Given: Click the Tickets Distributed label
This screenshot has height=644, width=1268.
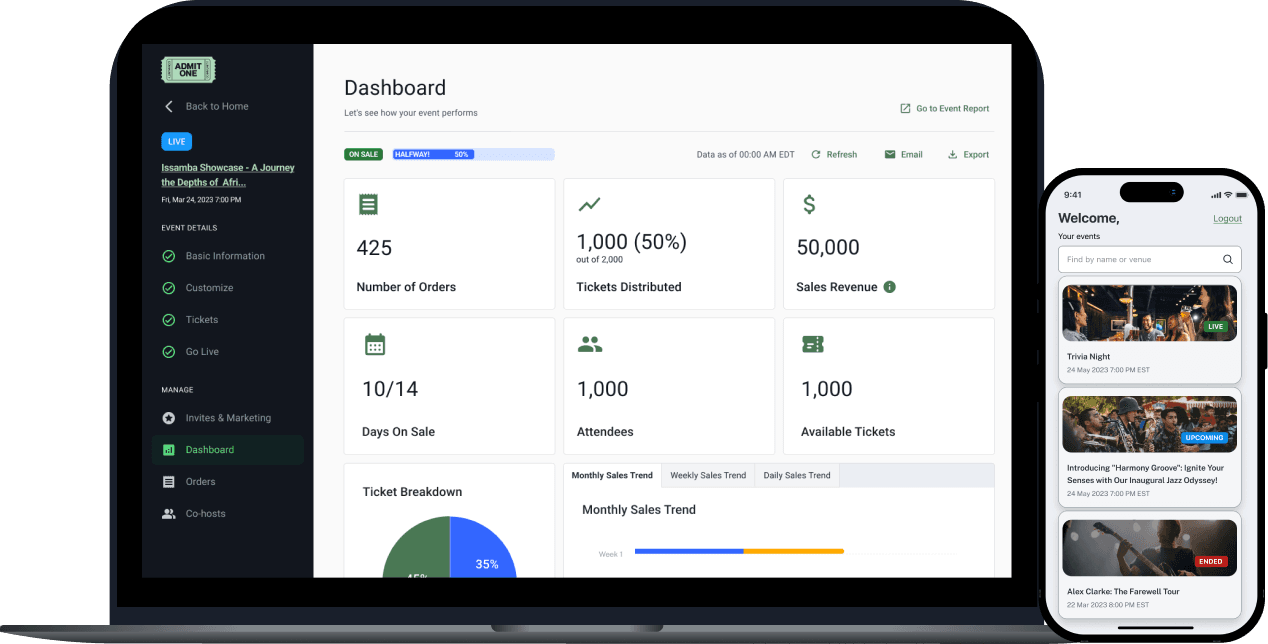Looking at the screenshot, I should point(629,287).
